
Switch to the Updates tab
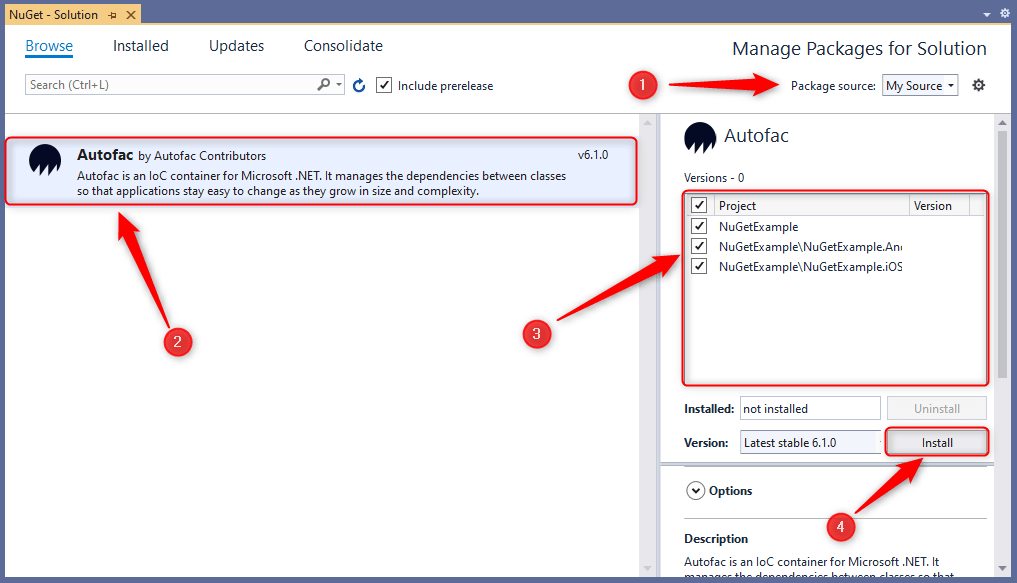tap(236, 46)
